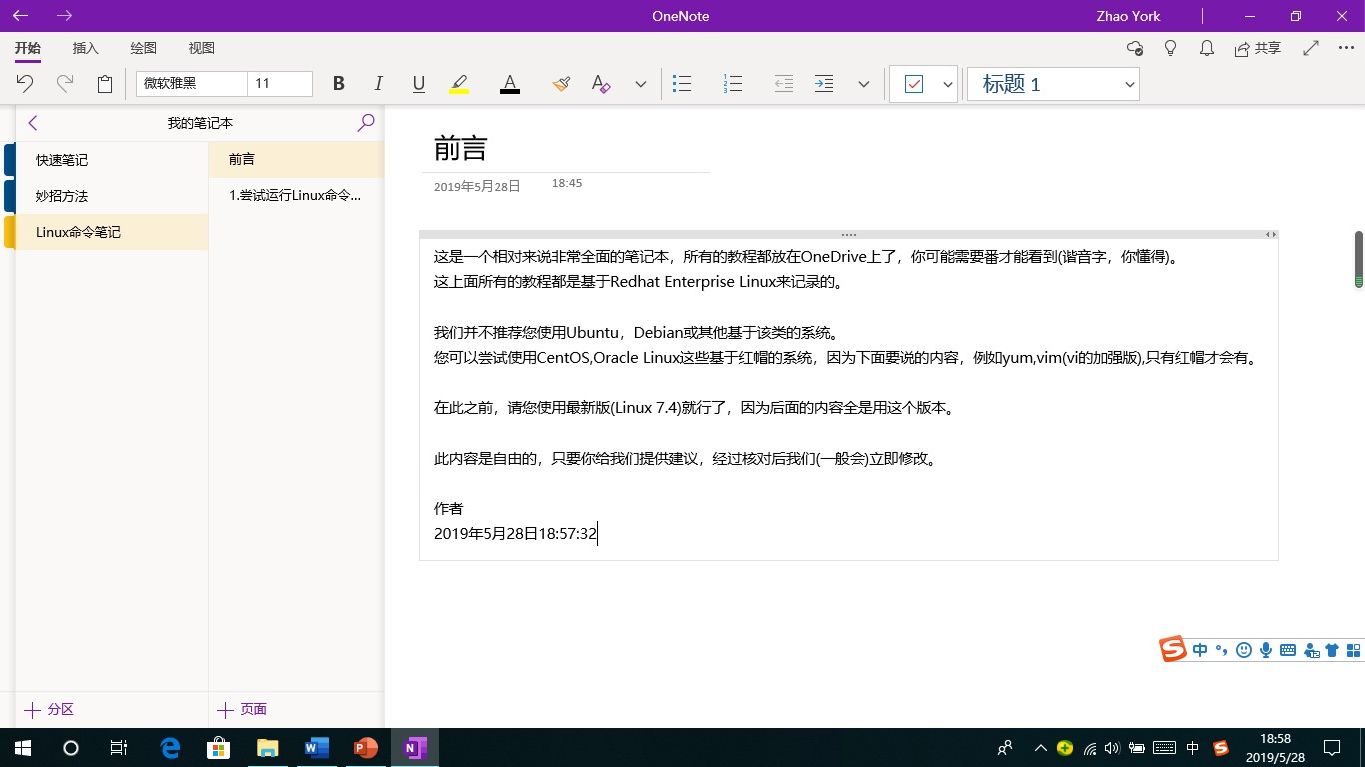Apply yellow text highlight color
Screen dimensions: 1365x767
[x=459, y=84]
